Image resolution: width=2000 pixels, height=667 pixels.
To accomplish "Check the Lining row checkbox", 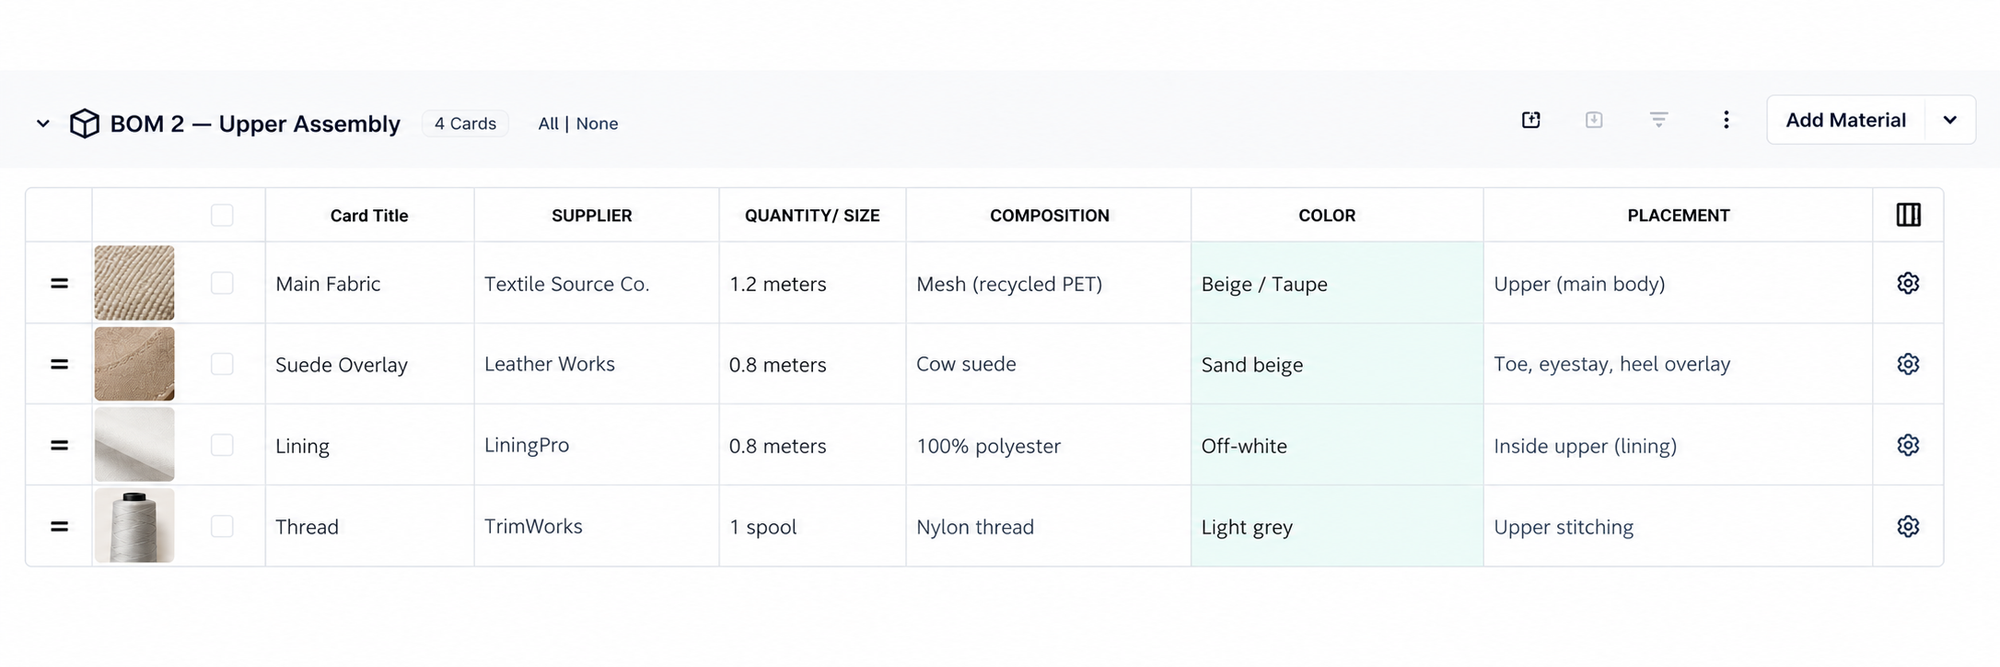I will [222, 445].
